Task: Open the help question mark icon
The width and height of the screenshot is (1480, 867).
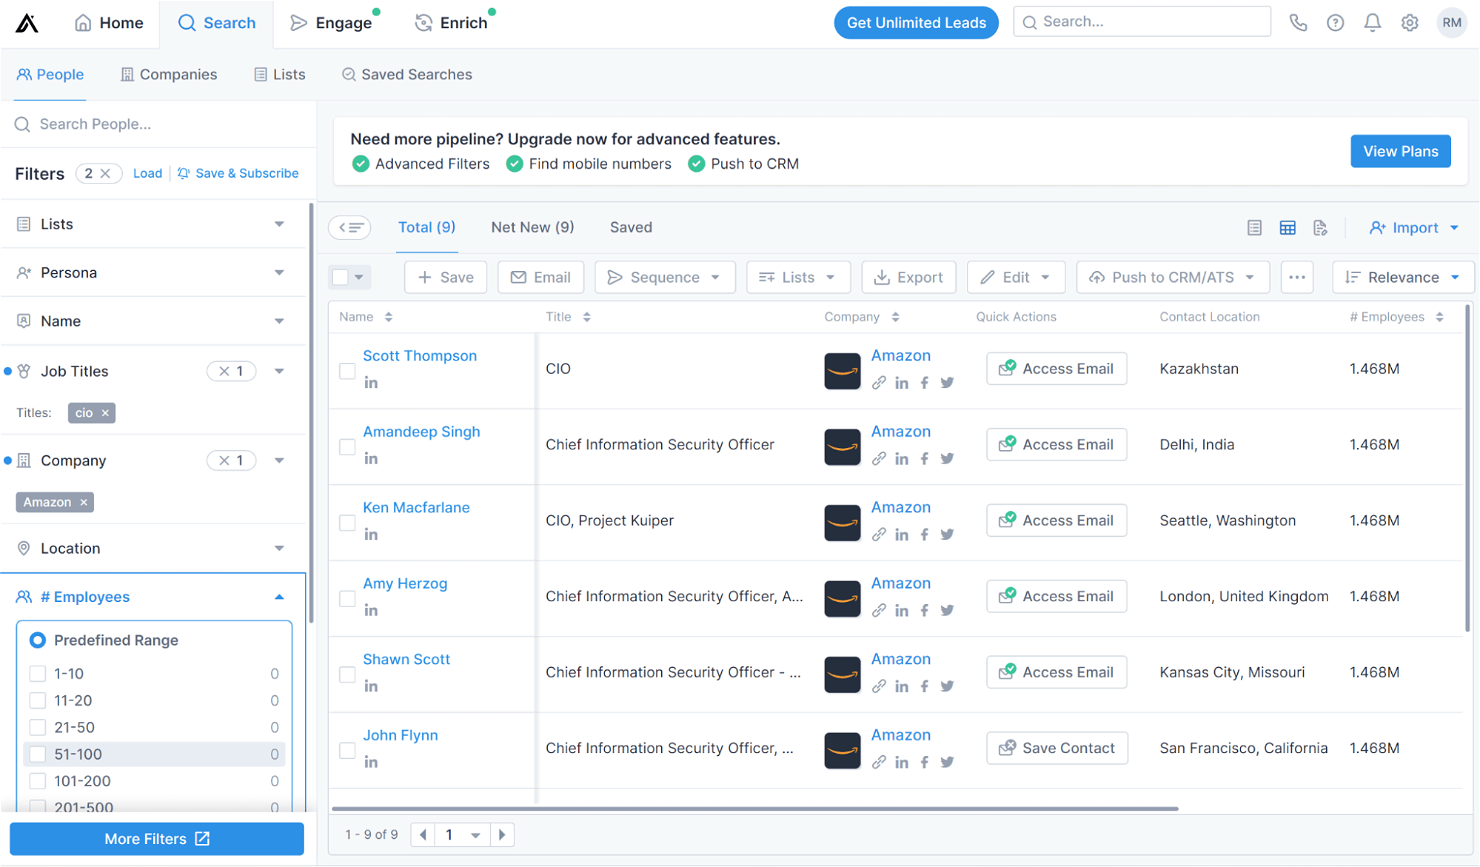Action: tap(1335, 22)
